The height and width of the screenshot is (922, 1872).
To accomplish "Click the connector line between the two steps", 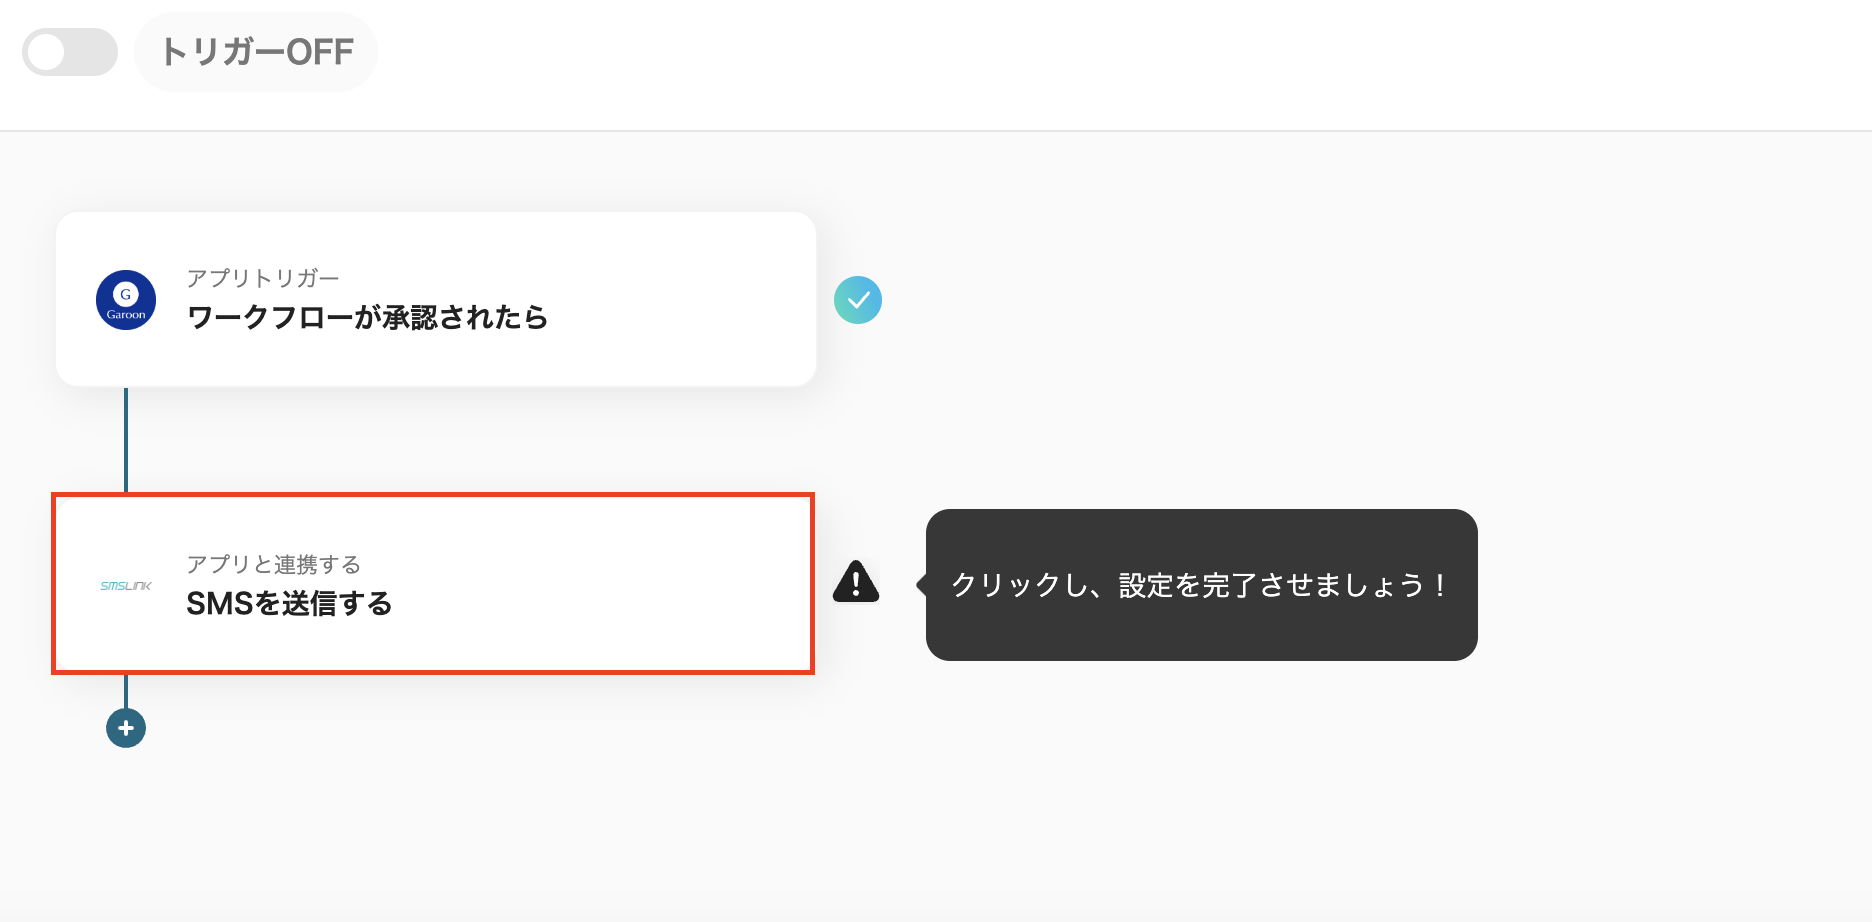I will [x=126, y=440].
